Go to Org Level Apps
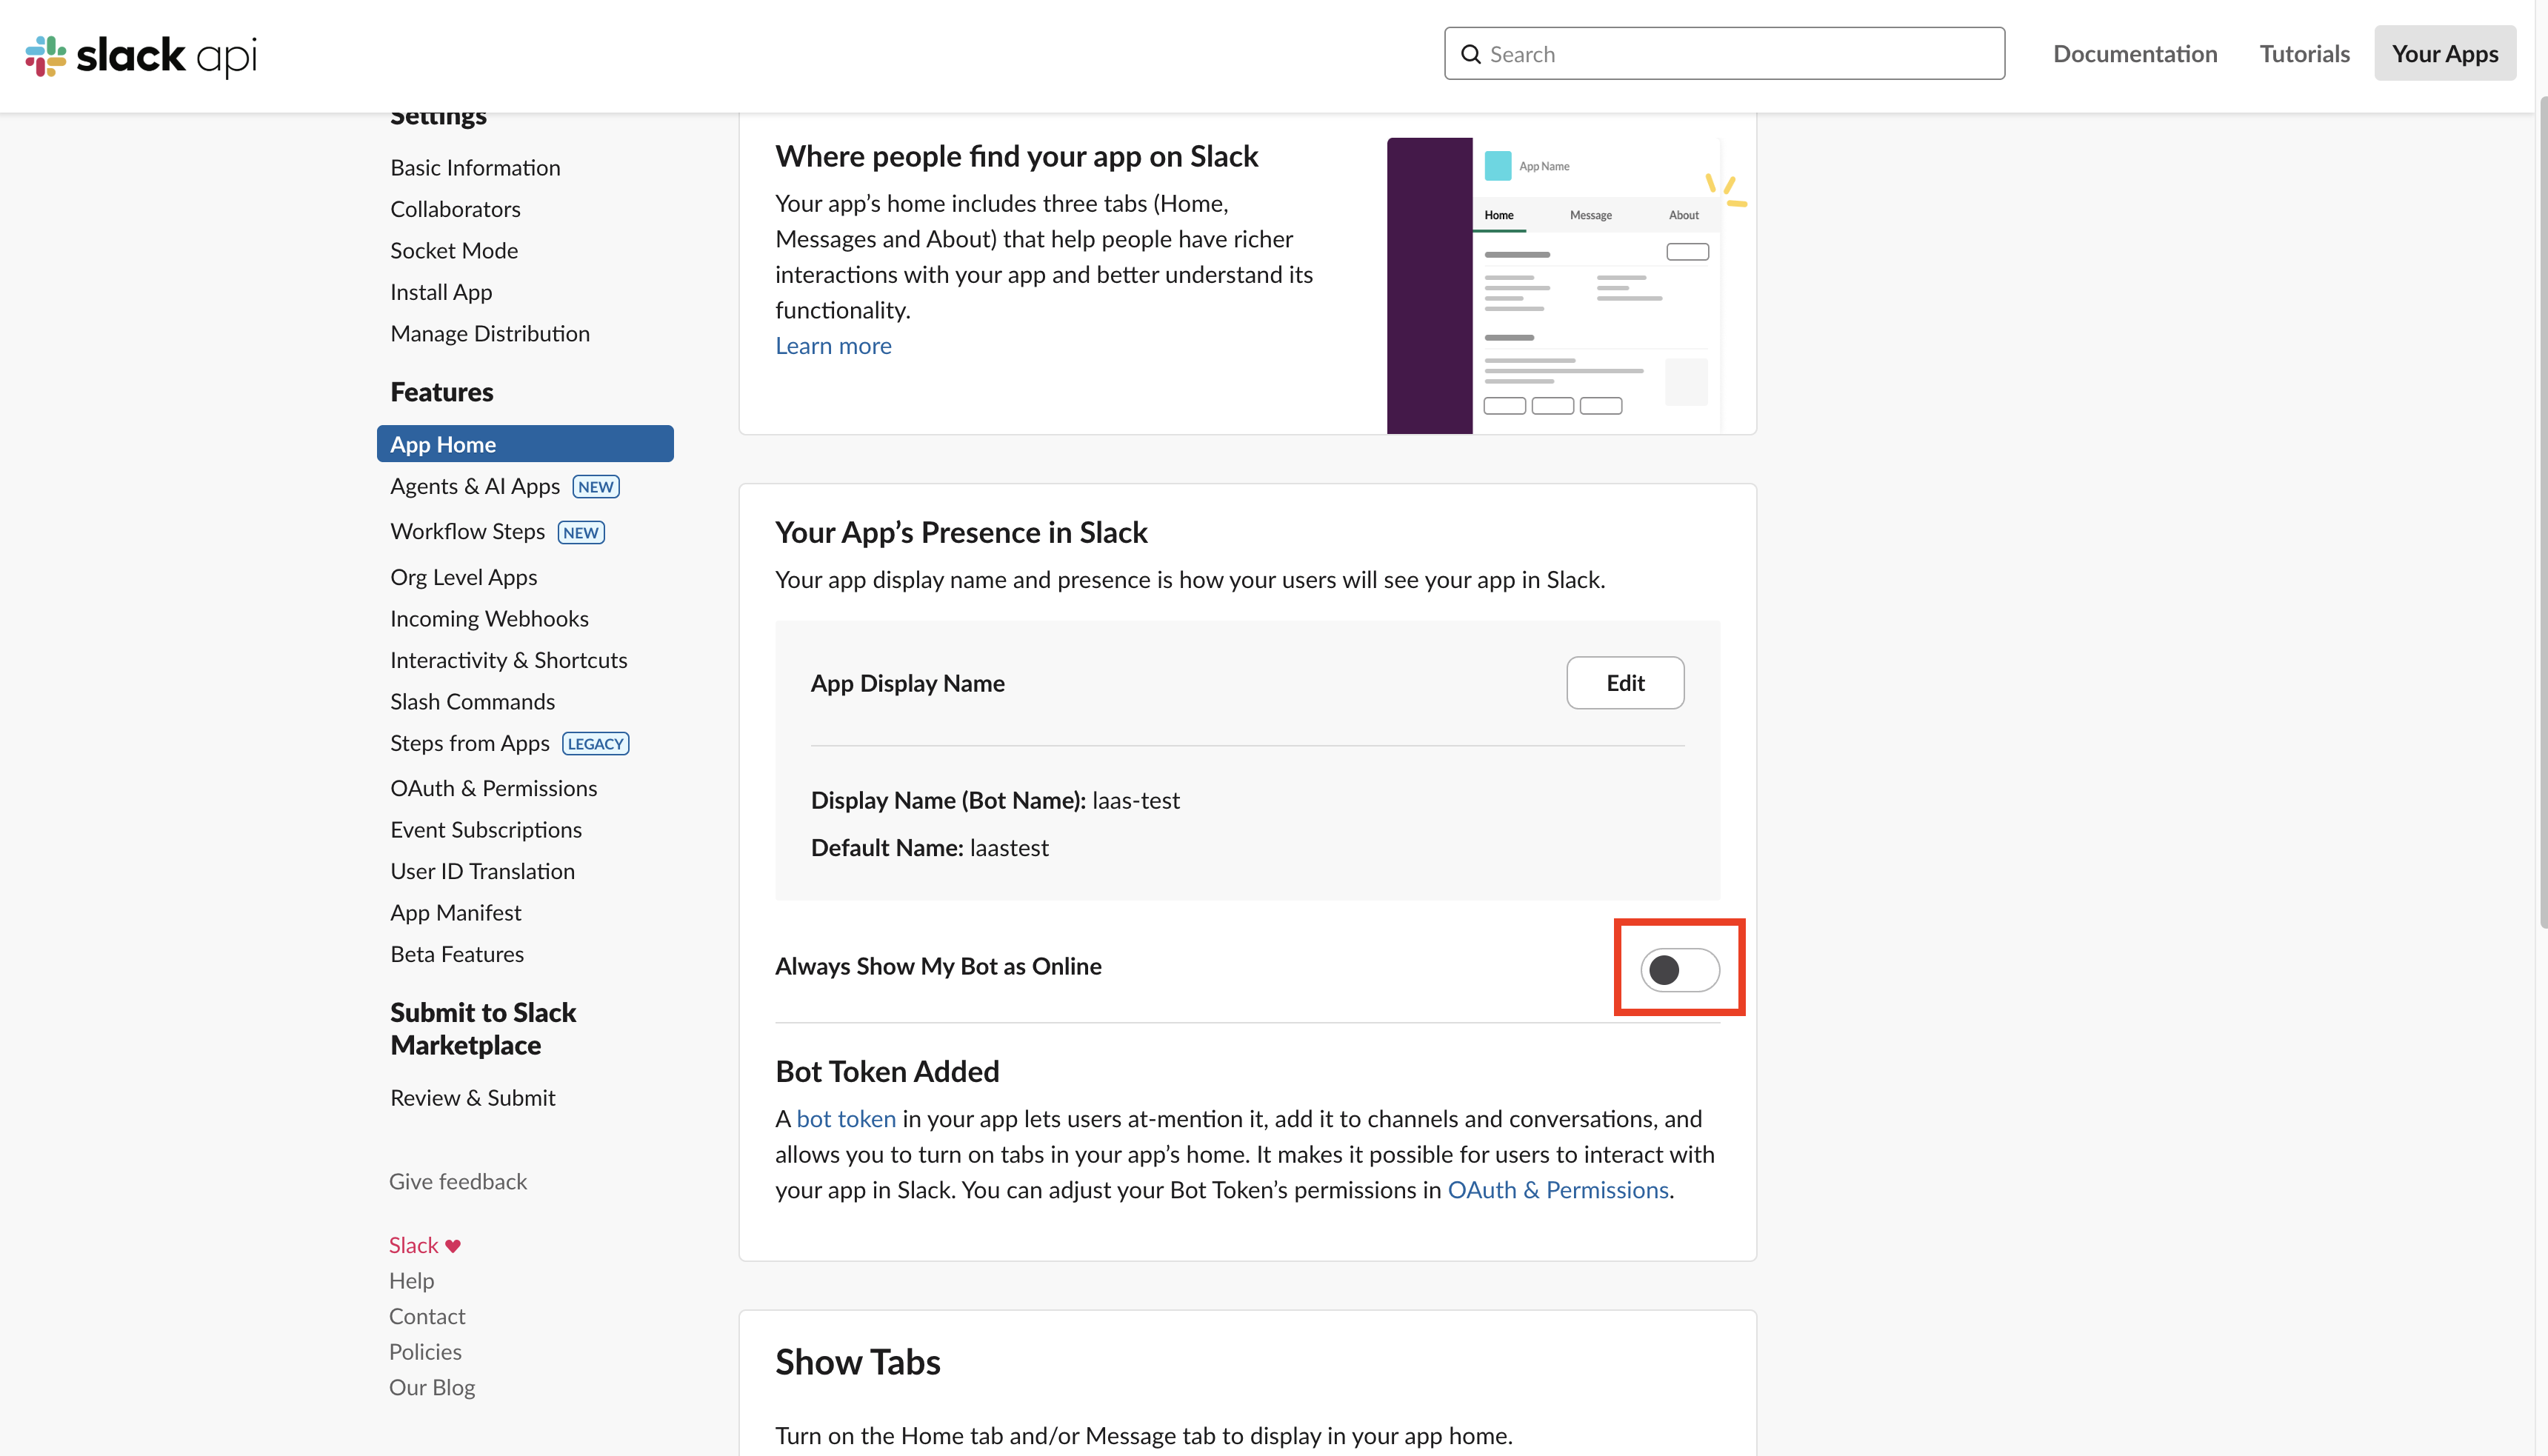This screenshot has height=1456, width=2548. (463, 578)
